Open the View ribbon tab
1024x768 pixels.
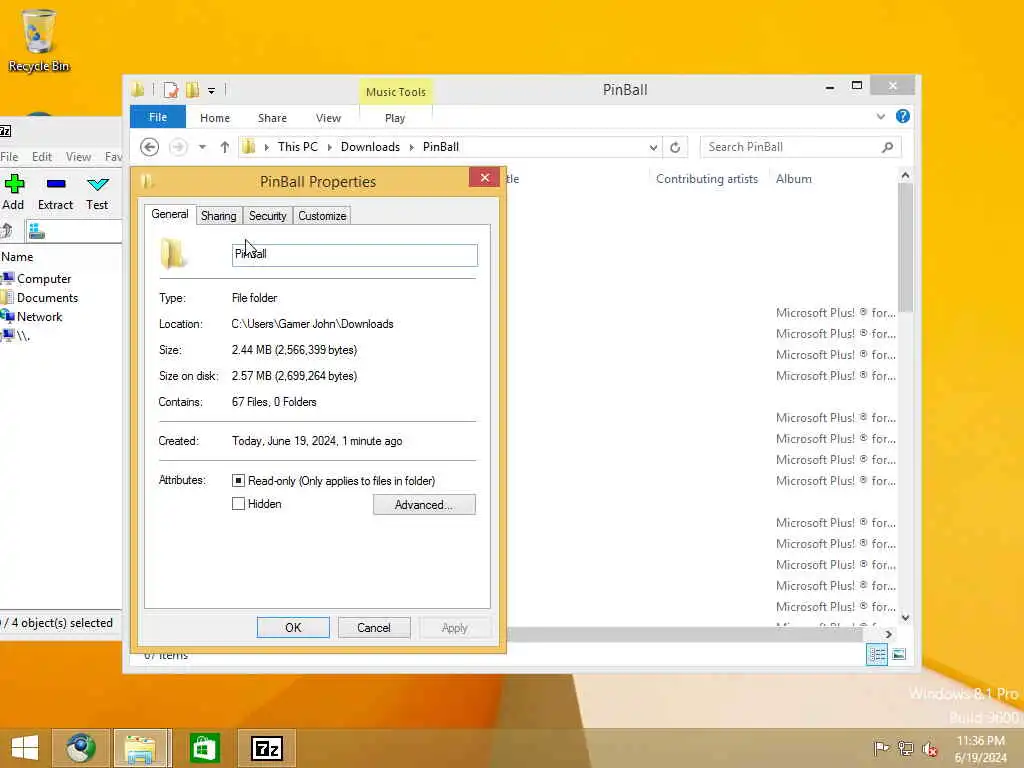click(x=328, y=118)
